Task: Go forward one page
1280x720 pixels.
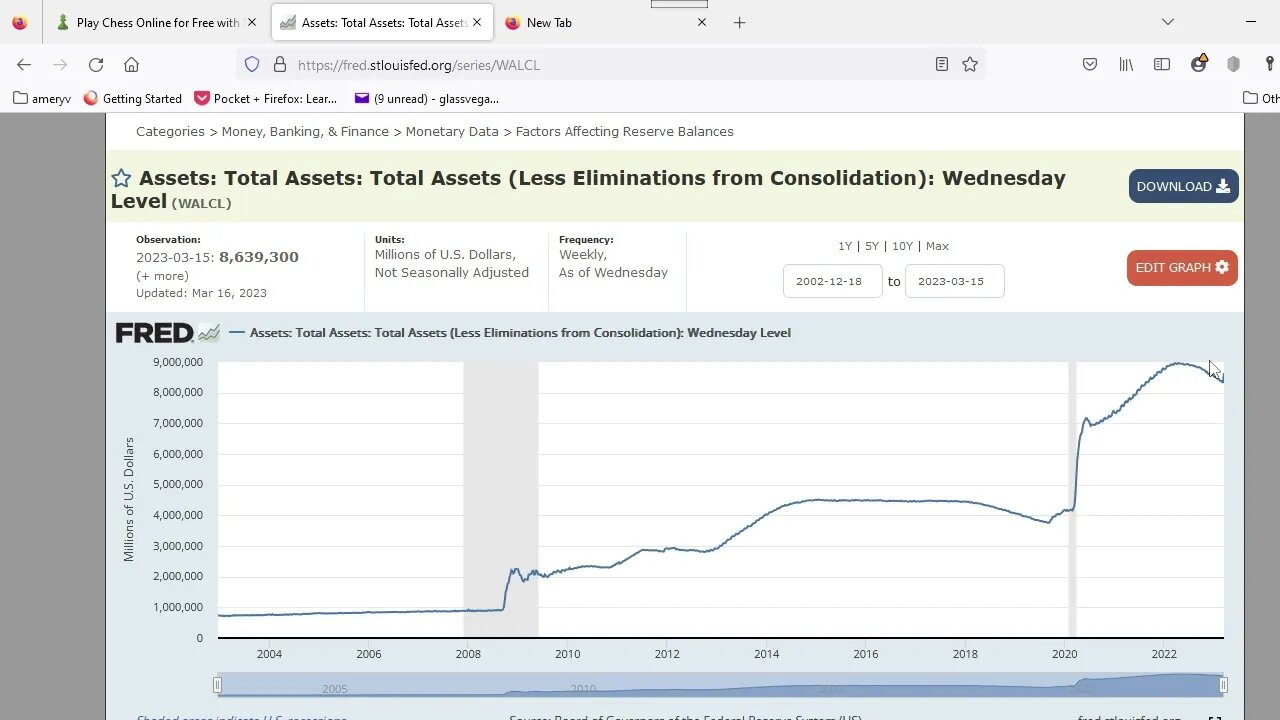Action: tap(60, 64)
